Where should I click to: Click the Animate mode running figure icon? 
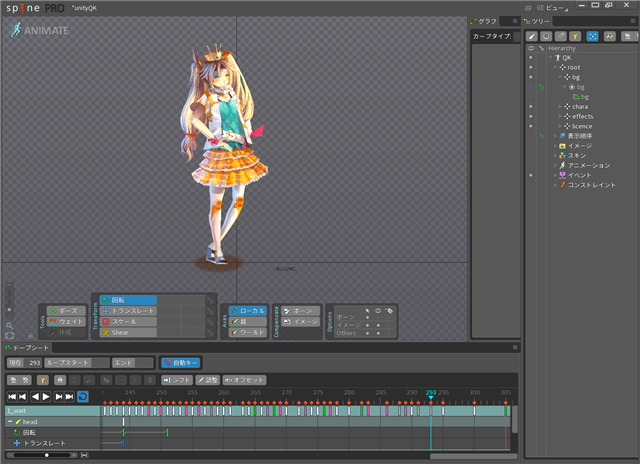click(16, 30)
